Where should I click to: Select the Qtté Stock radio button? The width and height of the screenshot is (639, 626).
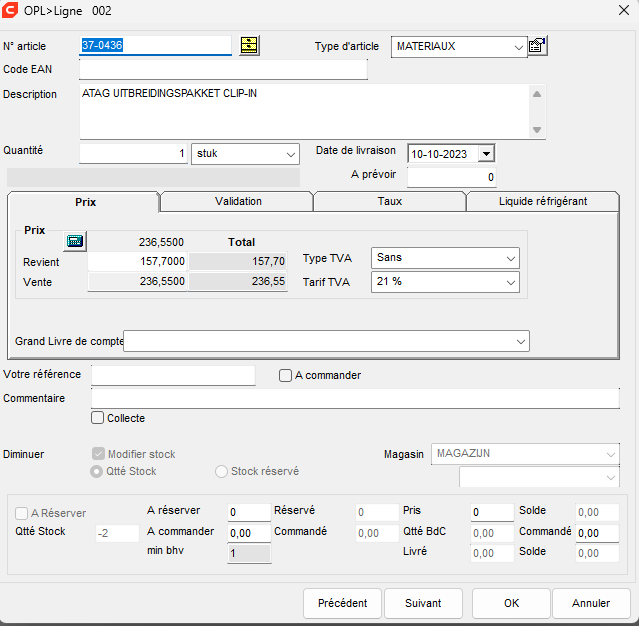click(96, 472)
